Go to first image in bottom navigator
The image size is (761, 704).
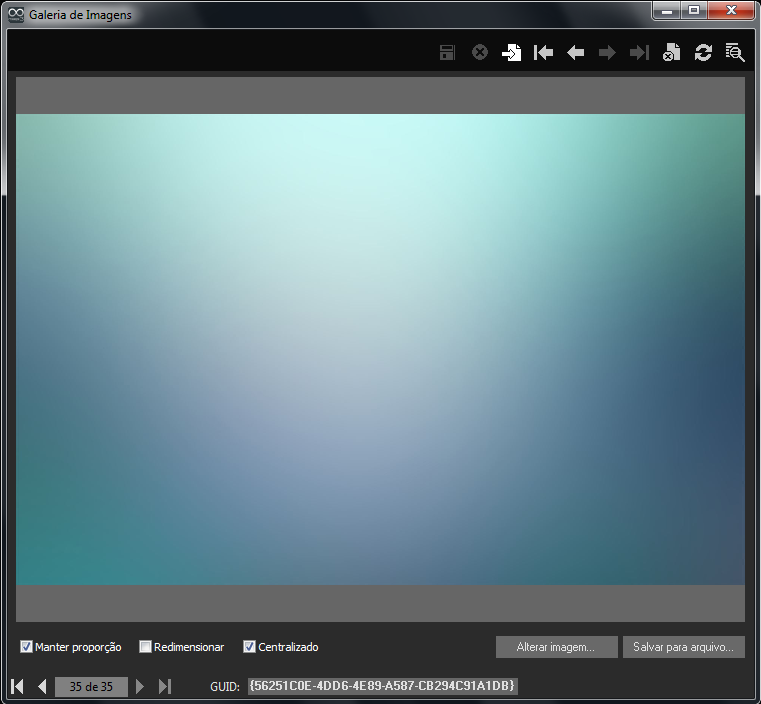pyautogui.click(x=18, y=686)
